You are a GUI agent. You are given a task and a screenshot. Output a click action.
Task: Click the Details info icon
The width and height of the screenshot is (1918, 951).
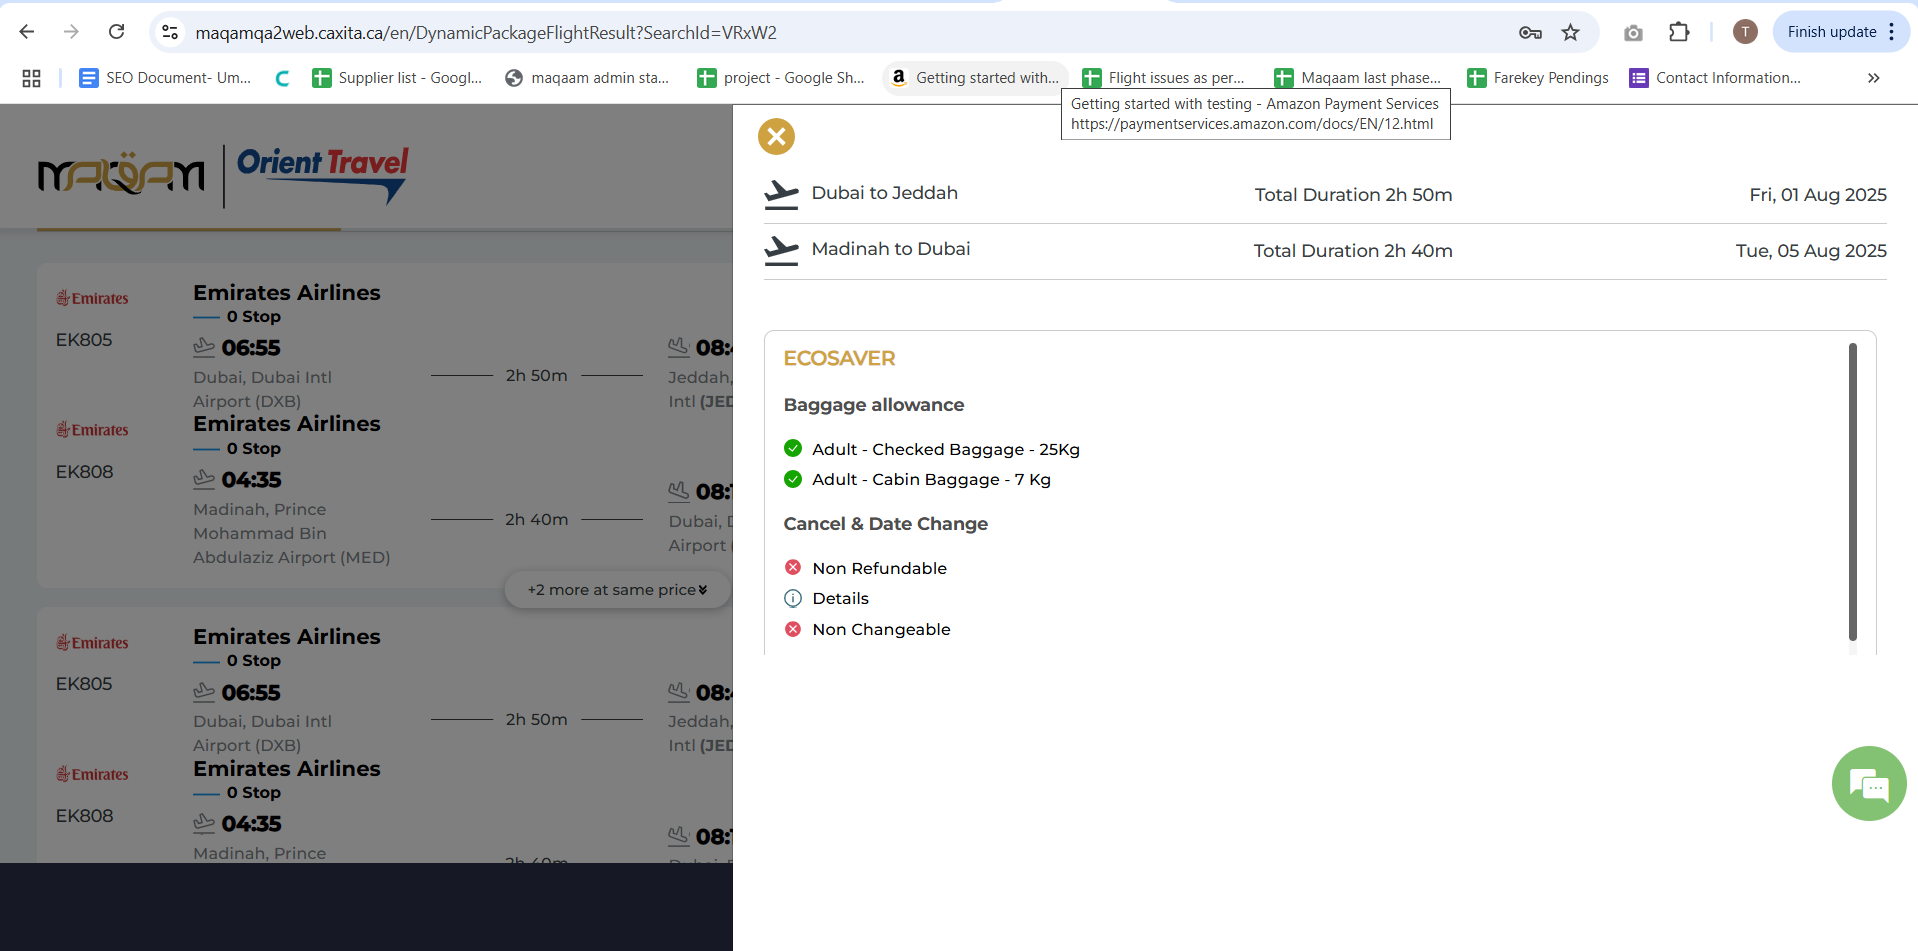pos(793,599)
